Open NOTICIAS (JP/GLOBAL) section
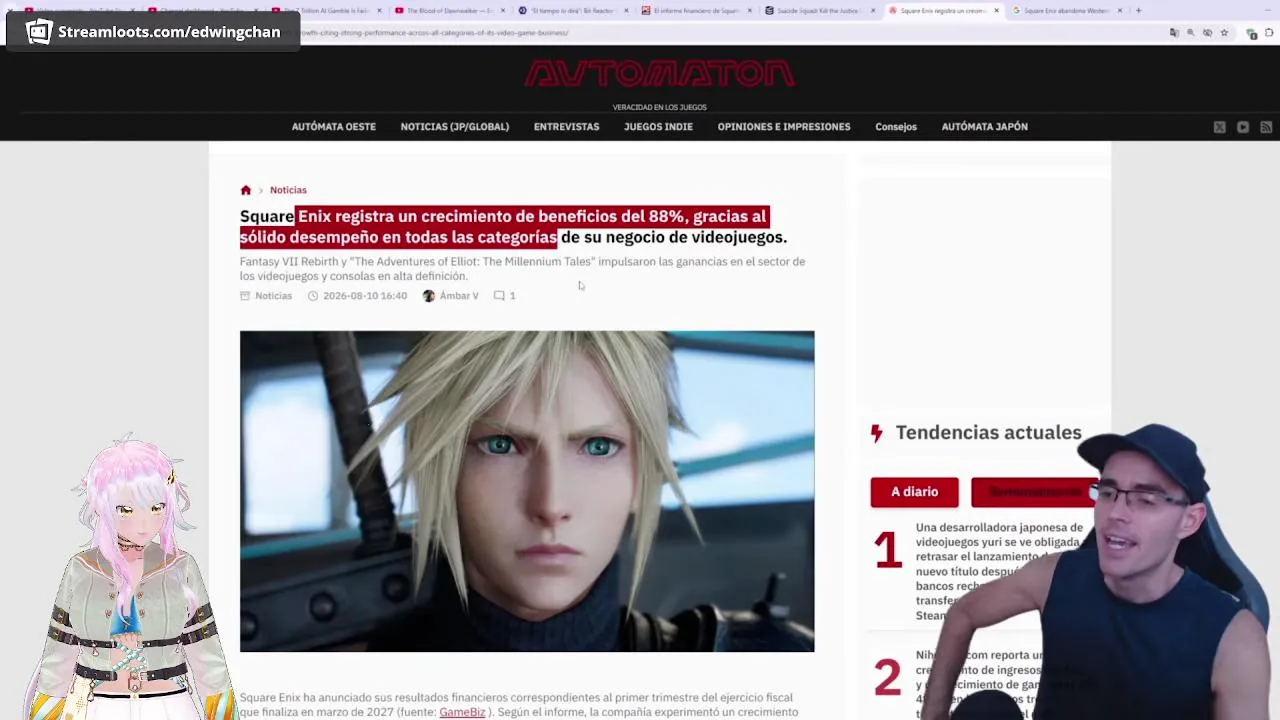 pyautogui.click(x=455, y=127)
